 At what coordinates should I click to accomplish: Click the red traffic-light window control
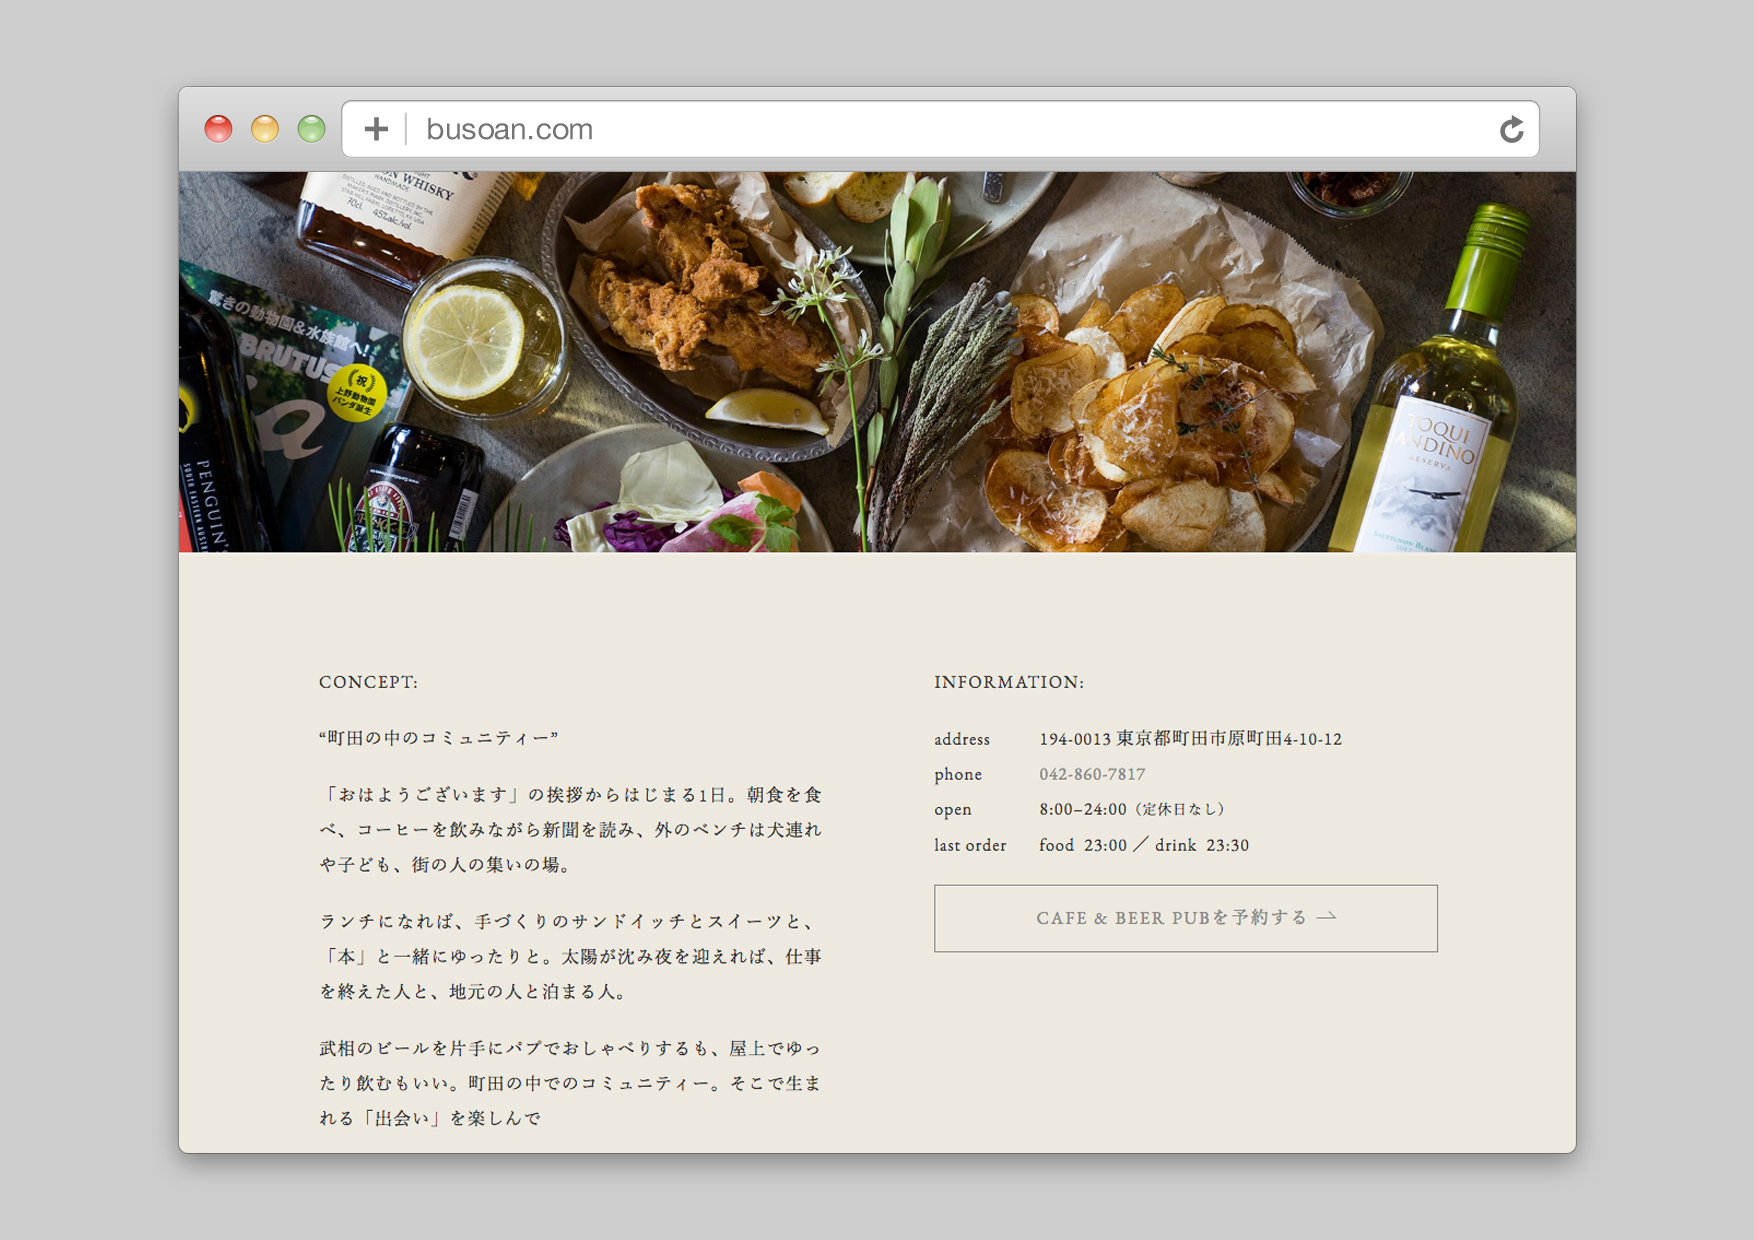(x=219, y=128)
